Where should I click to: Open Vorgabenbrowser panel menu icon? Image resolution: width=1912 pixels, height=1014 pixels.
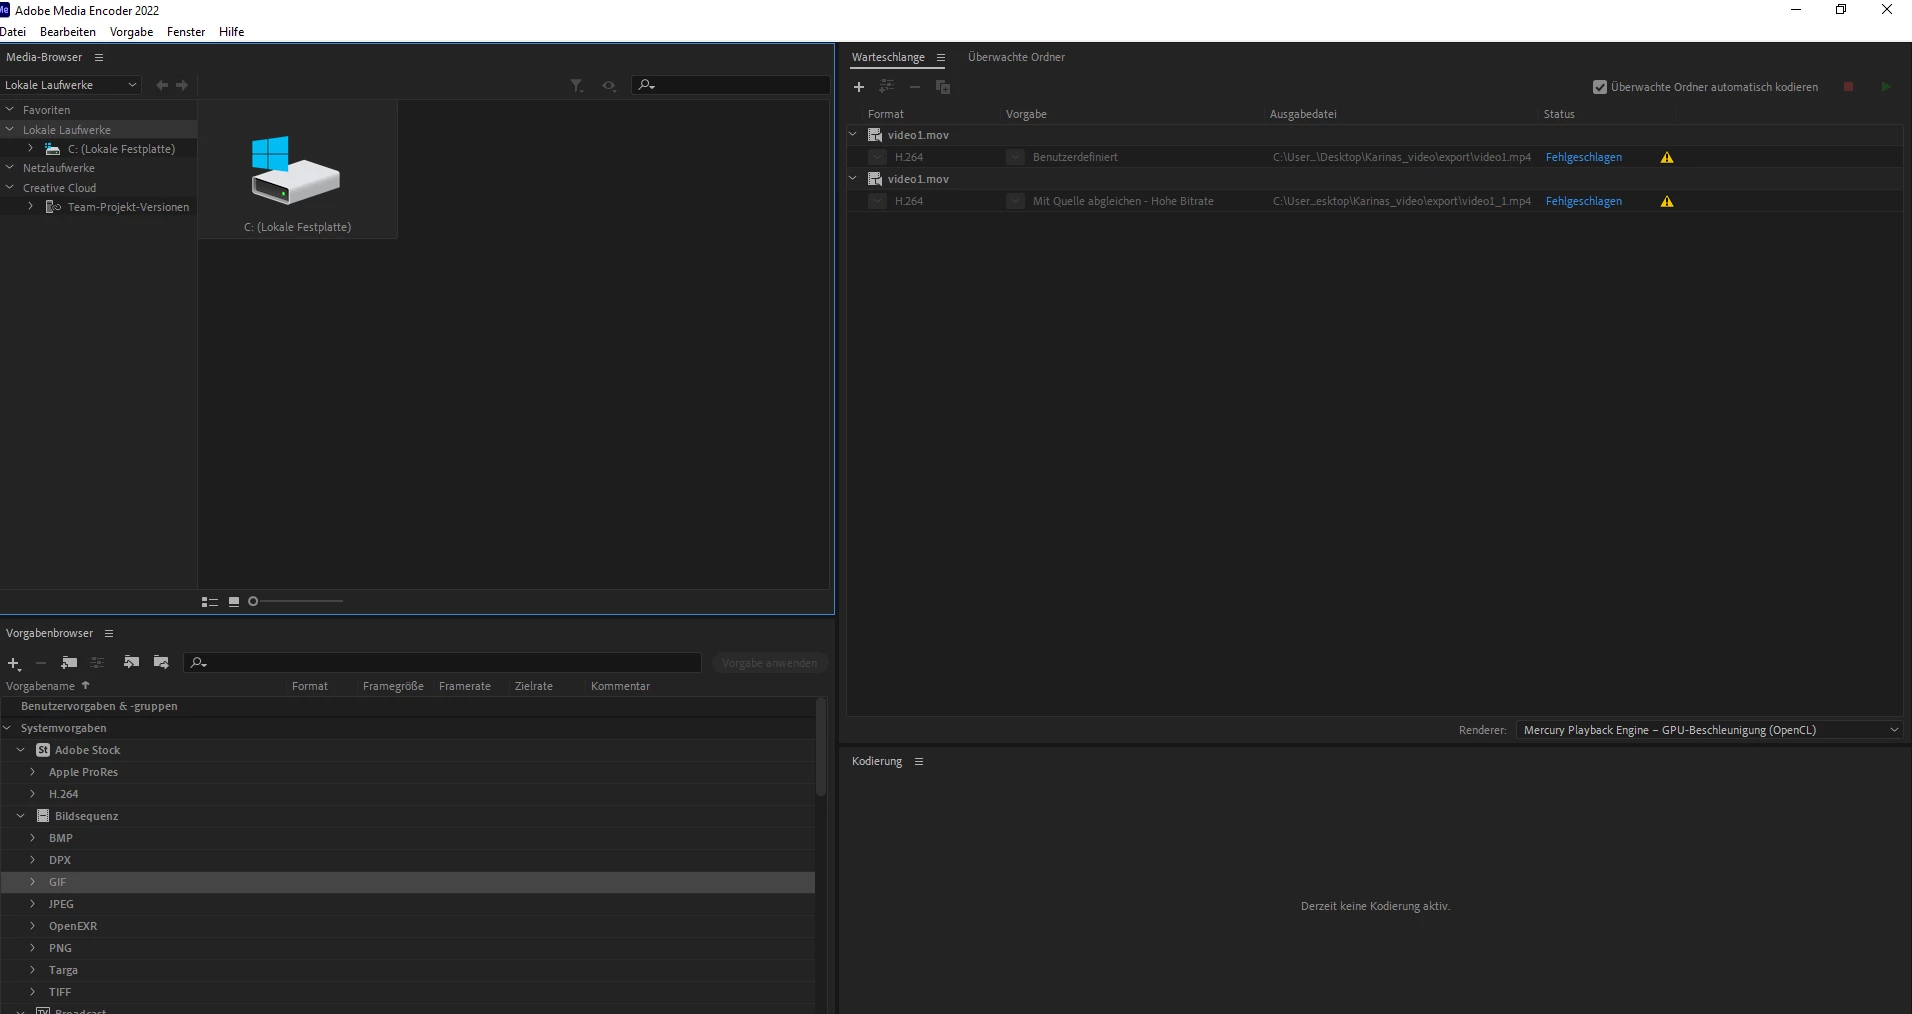point(109,634)
